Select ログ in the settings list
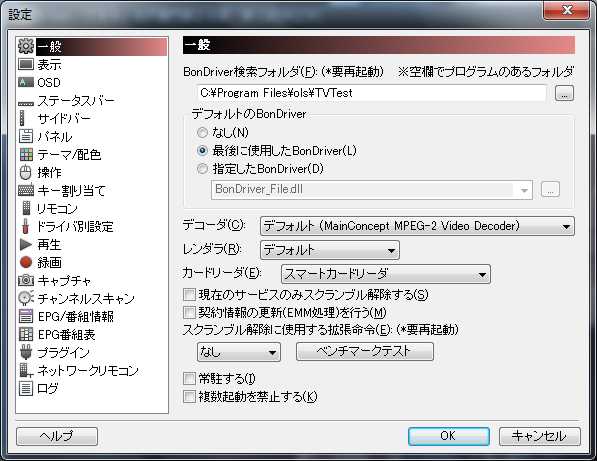 pyautogui.click(x=48, y=388)
